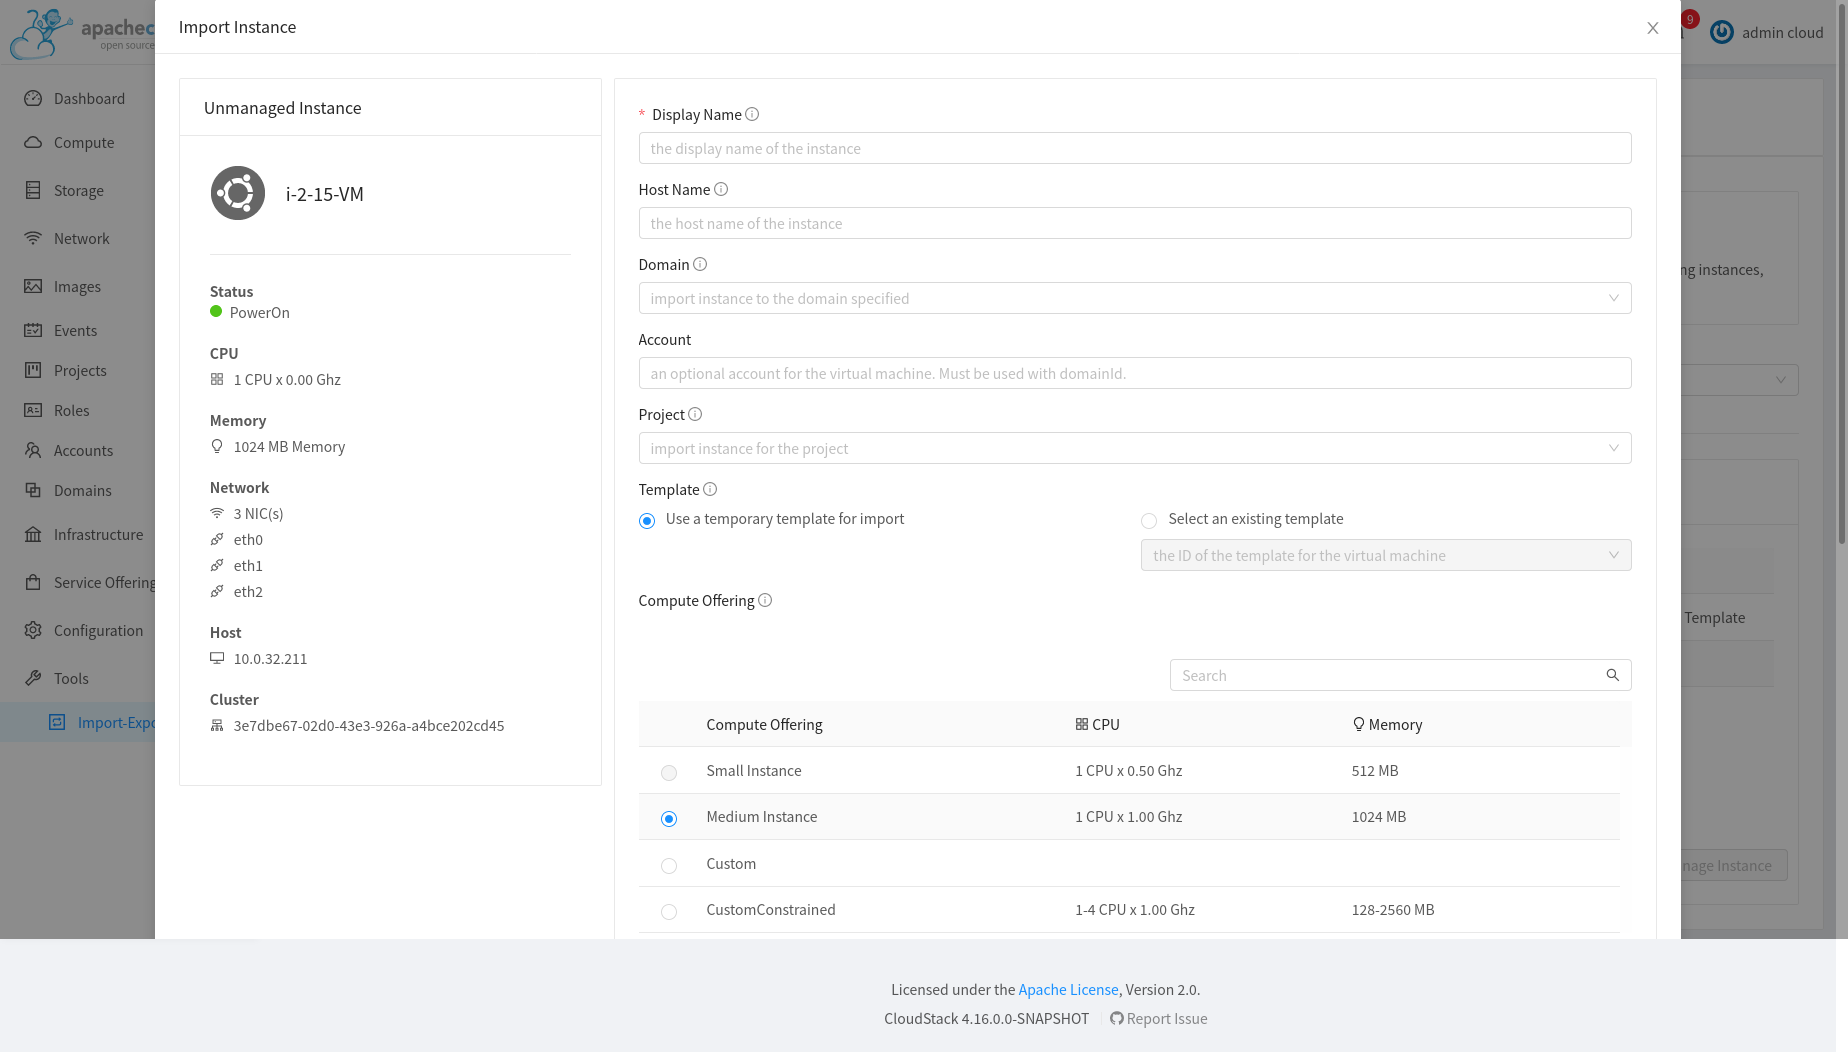
Task: Click the search magnifier in Compute Offering
Action: point(1613,675)
